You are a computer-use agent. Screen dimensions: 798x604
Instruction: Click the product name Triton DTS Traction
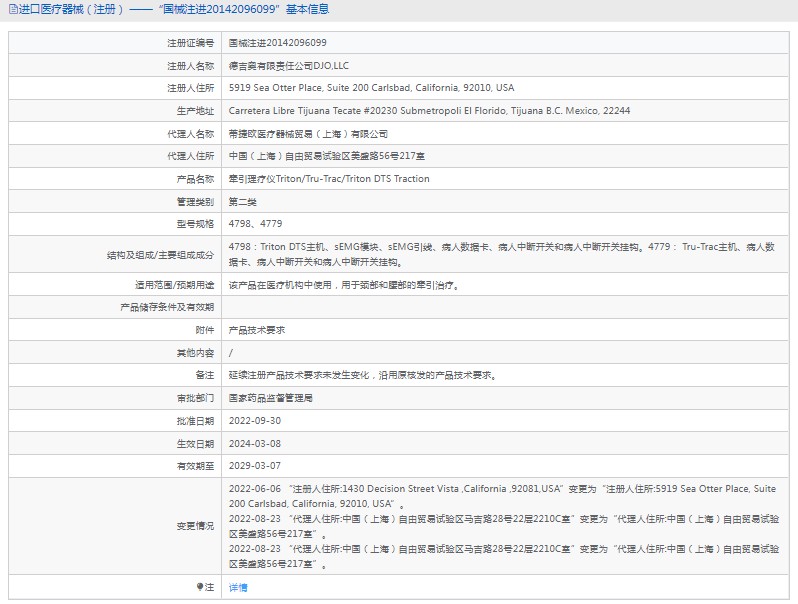pos(329,179)
